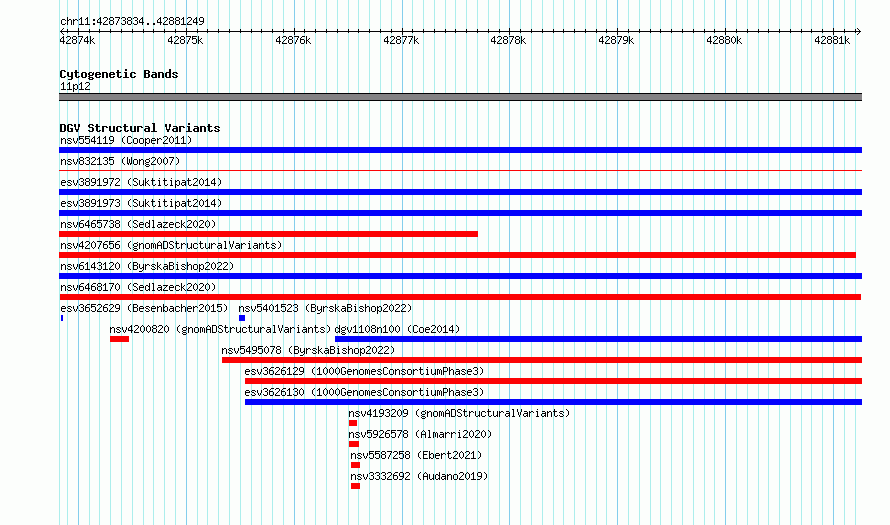
Task: Click the nsv832135 (Wong2007) label
Action: click(120, 161)
